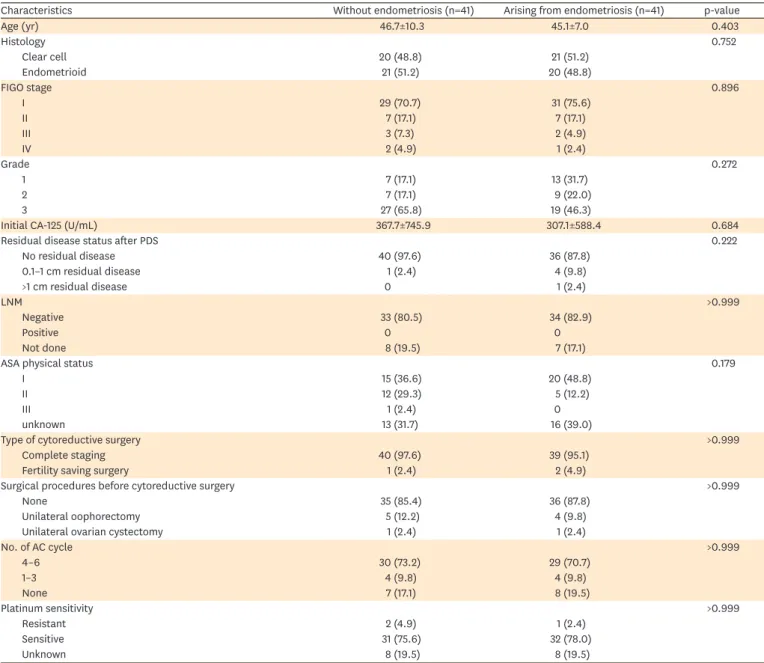Click FIGO stage III value '3 (7.3)'
Image resolution: width=764 pixels, height=663 pixels.
point(400,133)
